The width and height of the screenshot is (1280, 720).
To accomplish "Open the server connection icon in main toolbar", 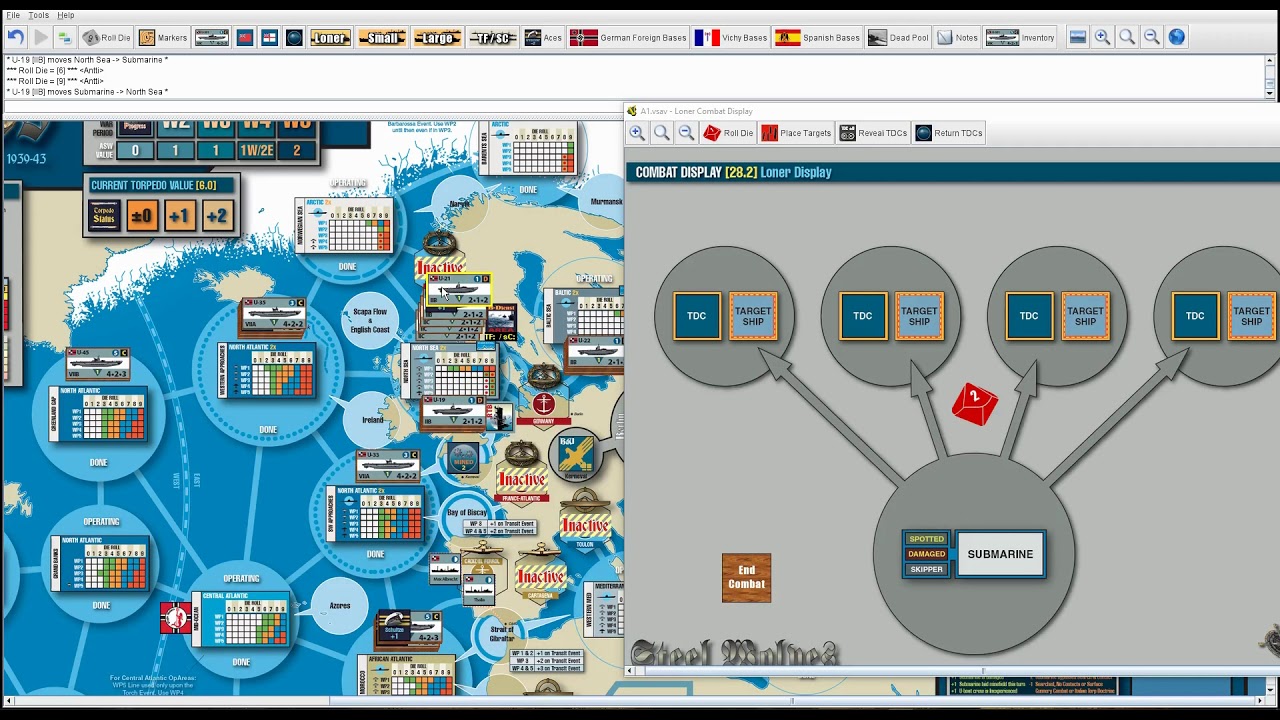I will coord(64,38).
